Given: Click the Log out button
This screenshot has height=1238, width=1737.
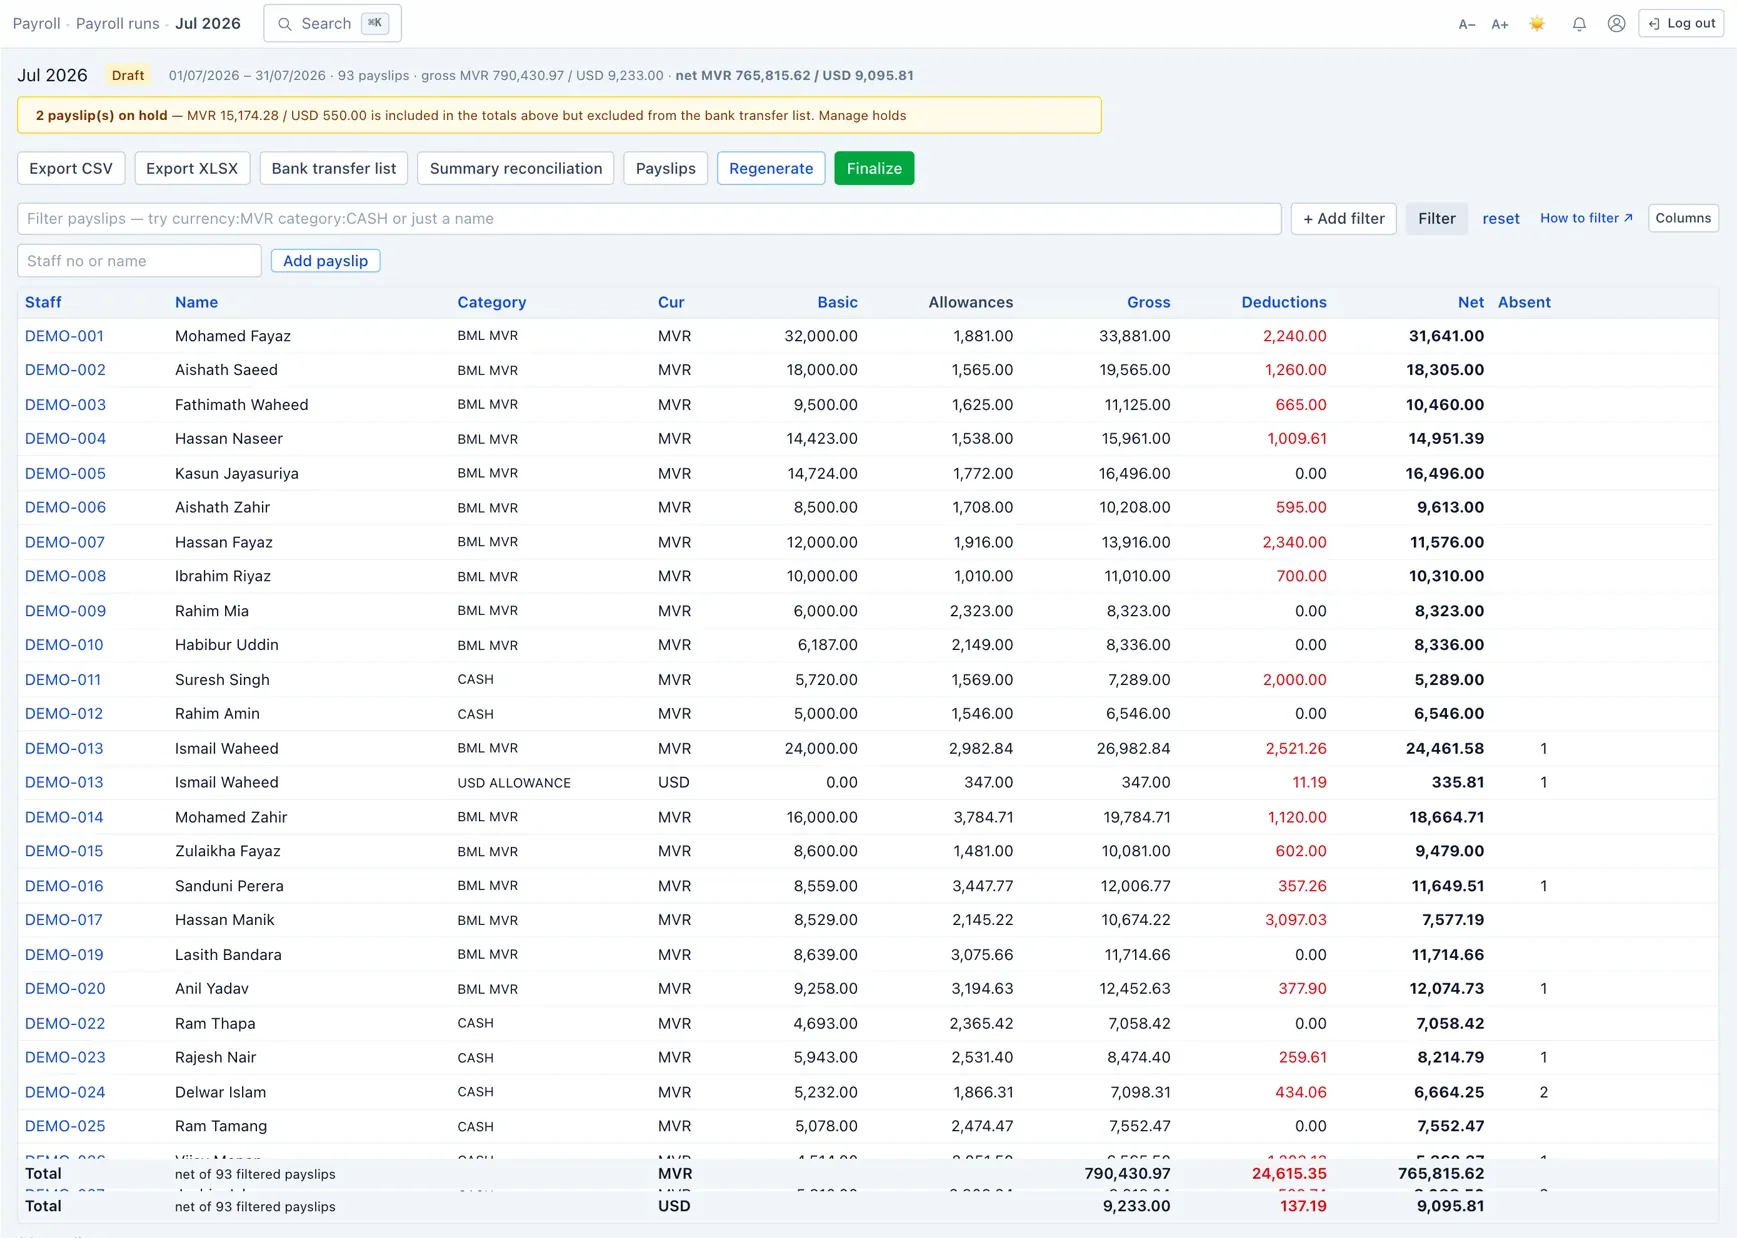Looking at the screenshot, I should point(1681,23).
